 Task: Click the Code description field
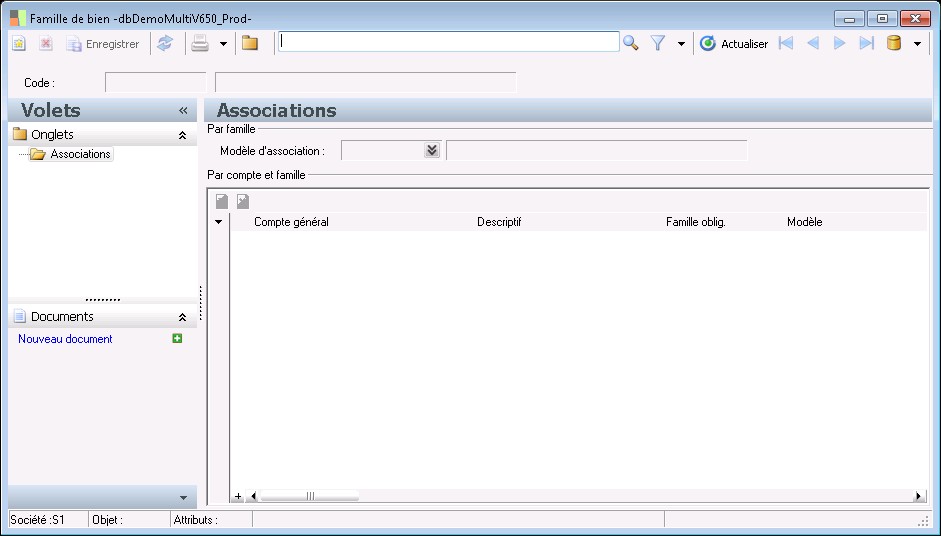(365, 83)
